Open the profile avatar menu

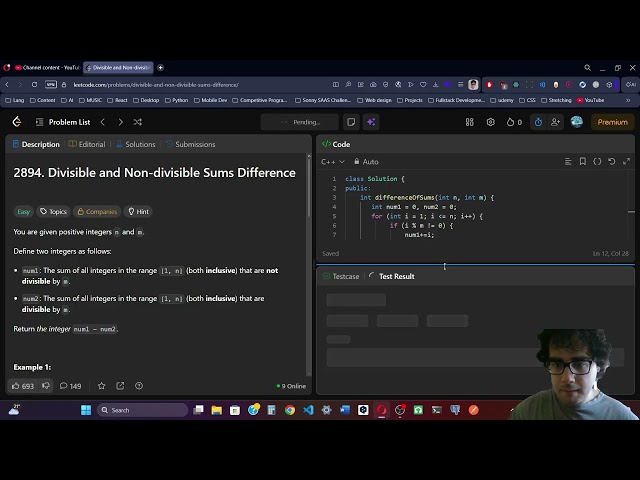[x=576, y=122]
